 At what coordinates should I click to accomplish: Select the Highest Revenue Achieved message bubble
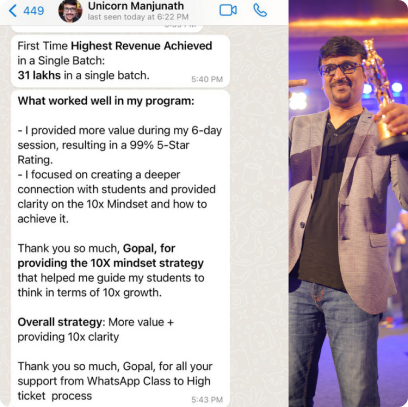[x=120, y=61]
